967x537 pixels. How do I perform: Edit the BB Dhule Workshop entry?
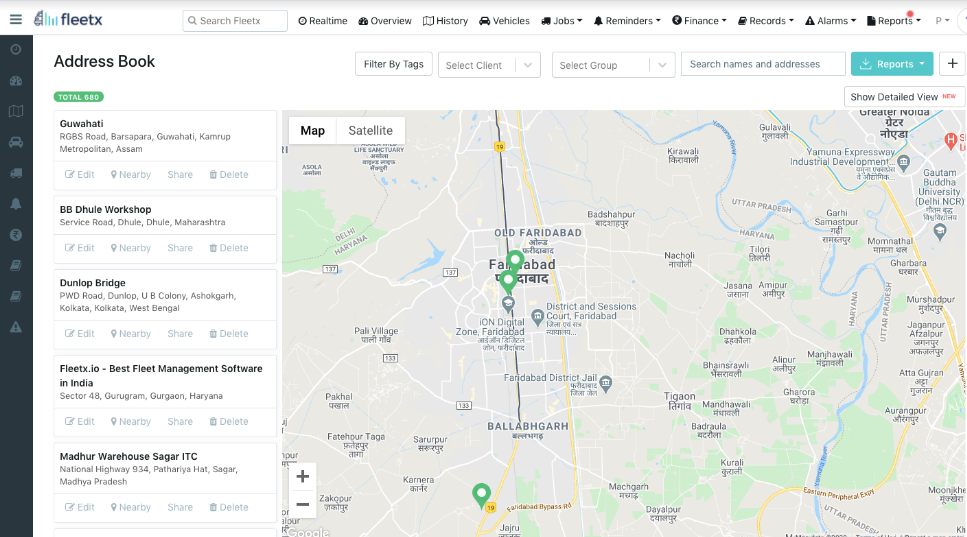point(80,248)
